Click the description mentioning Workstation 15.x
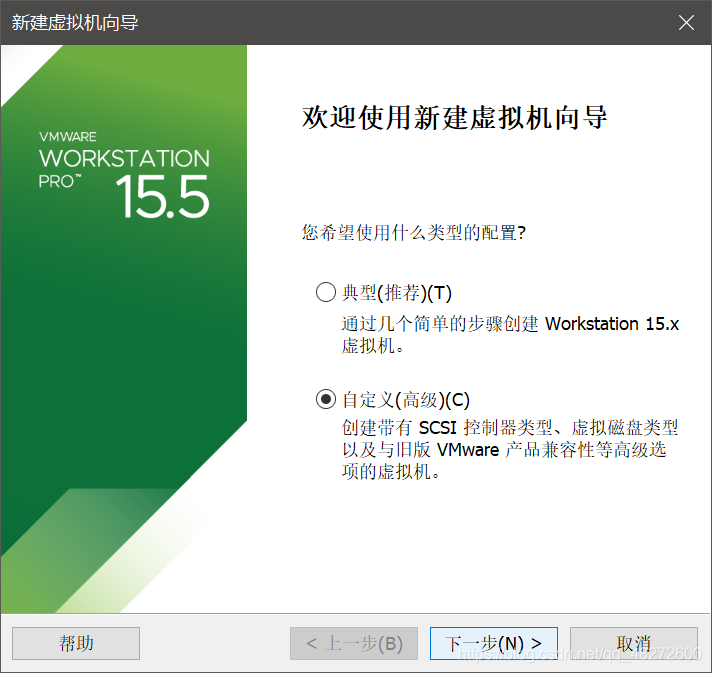The height and width of the screenshot is (673, 712). 510,335
